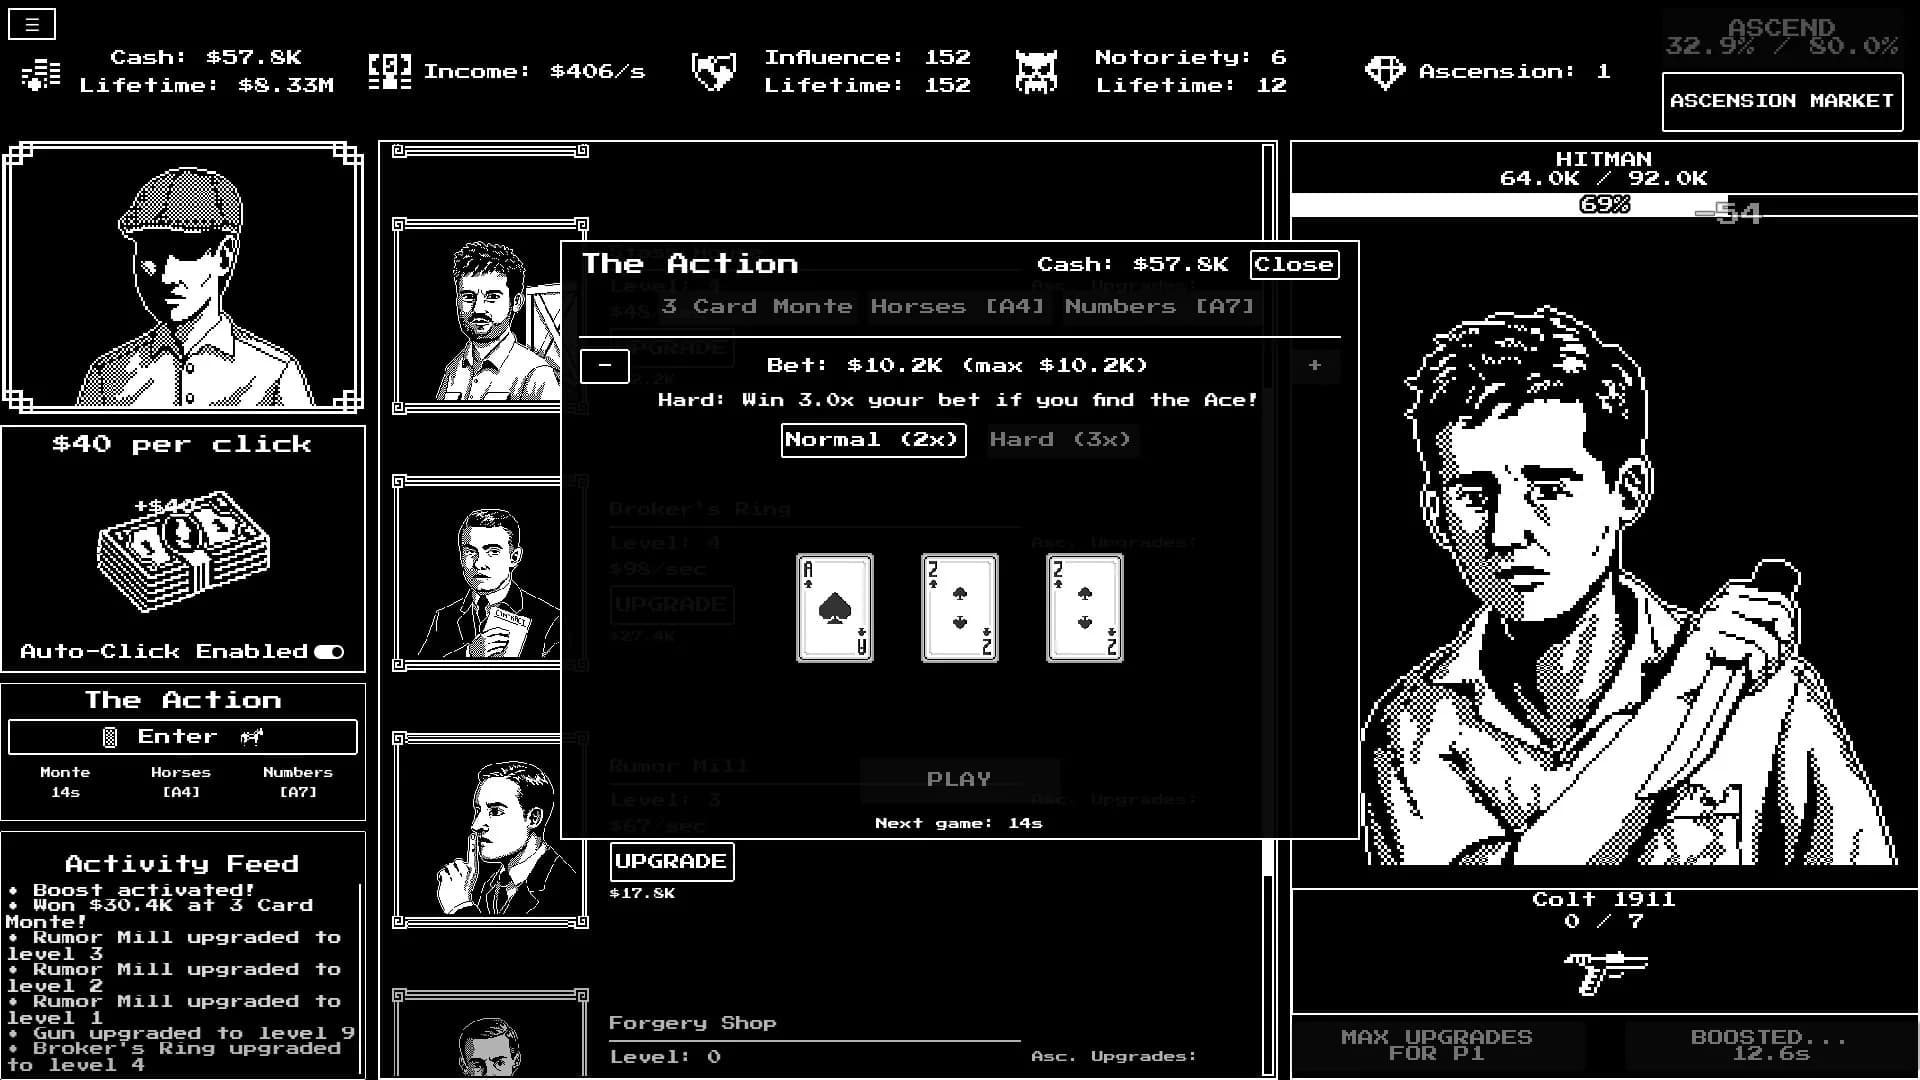The width and height of the screenshot is (1920, 1080).
Task: Switch to the Horses [A4] tab
Action: click(x=957, y=307)
